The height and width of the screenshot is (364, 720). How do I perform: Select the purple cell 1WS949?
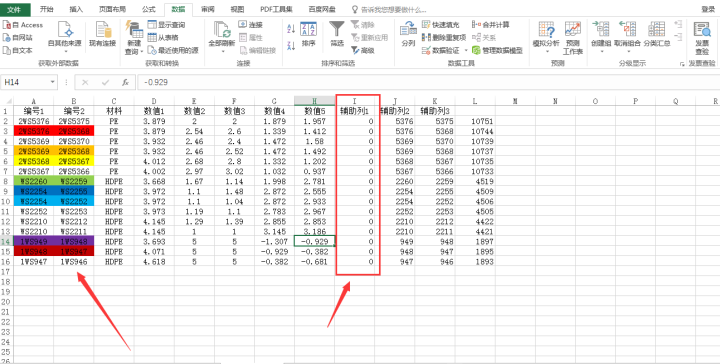[34, 241]
